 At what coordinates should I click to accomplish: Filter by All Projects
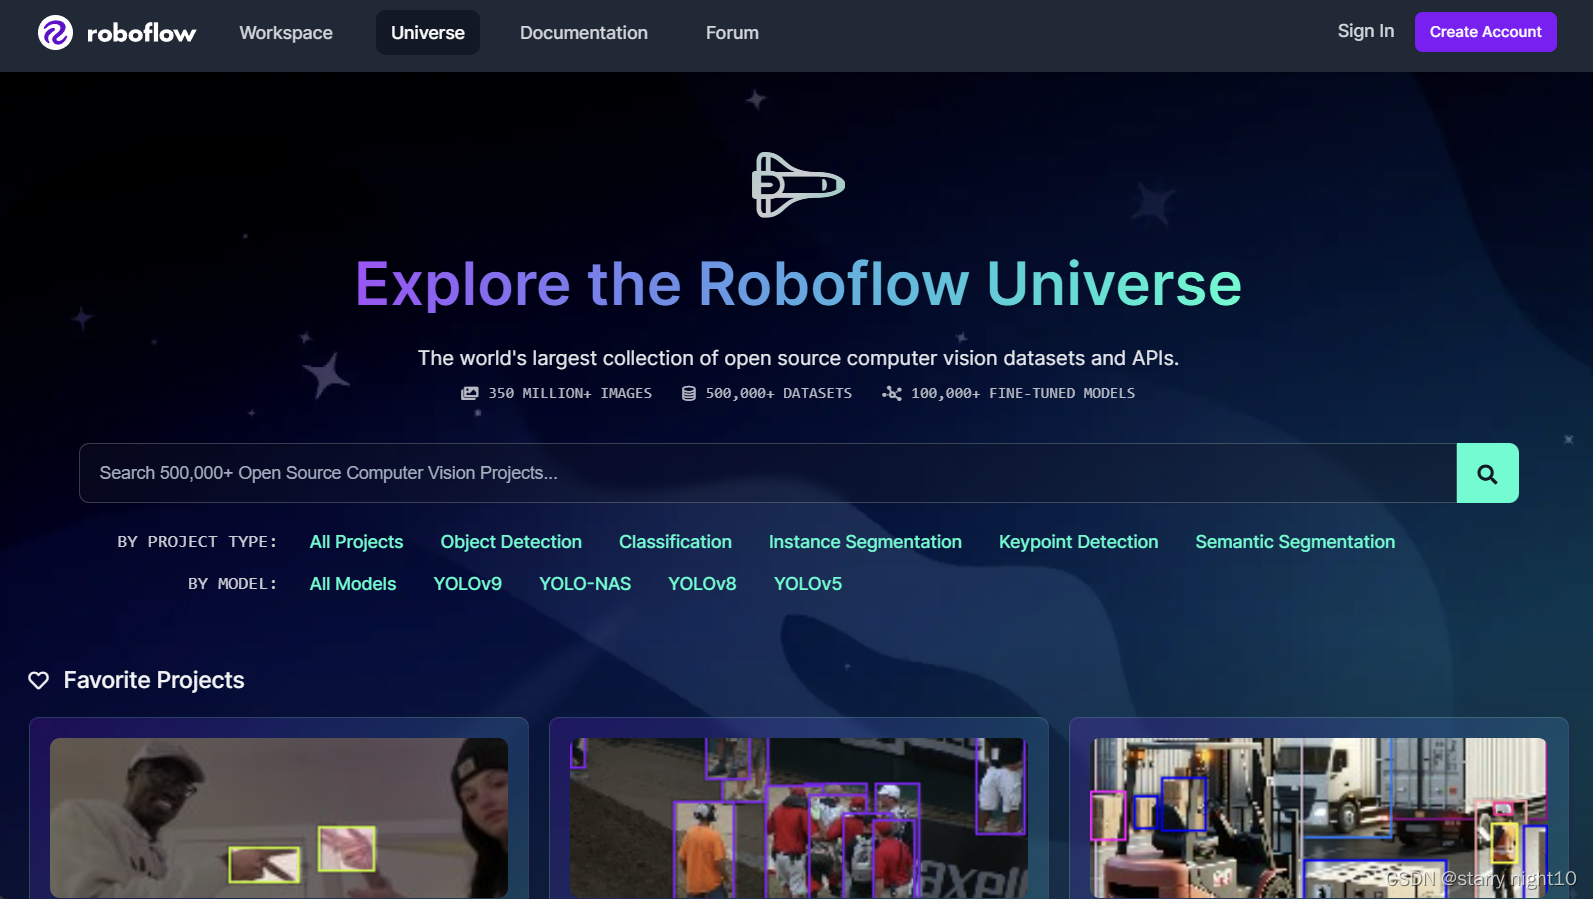pos(356,542)
